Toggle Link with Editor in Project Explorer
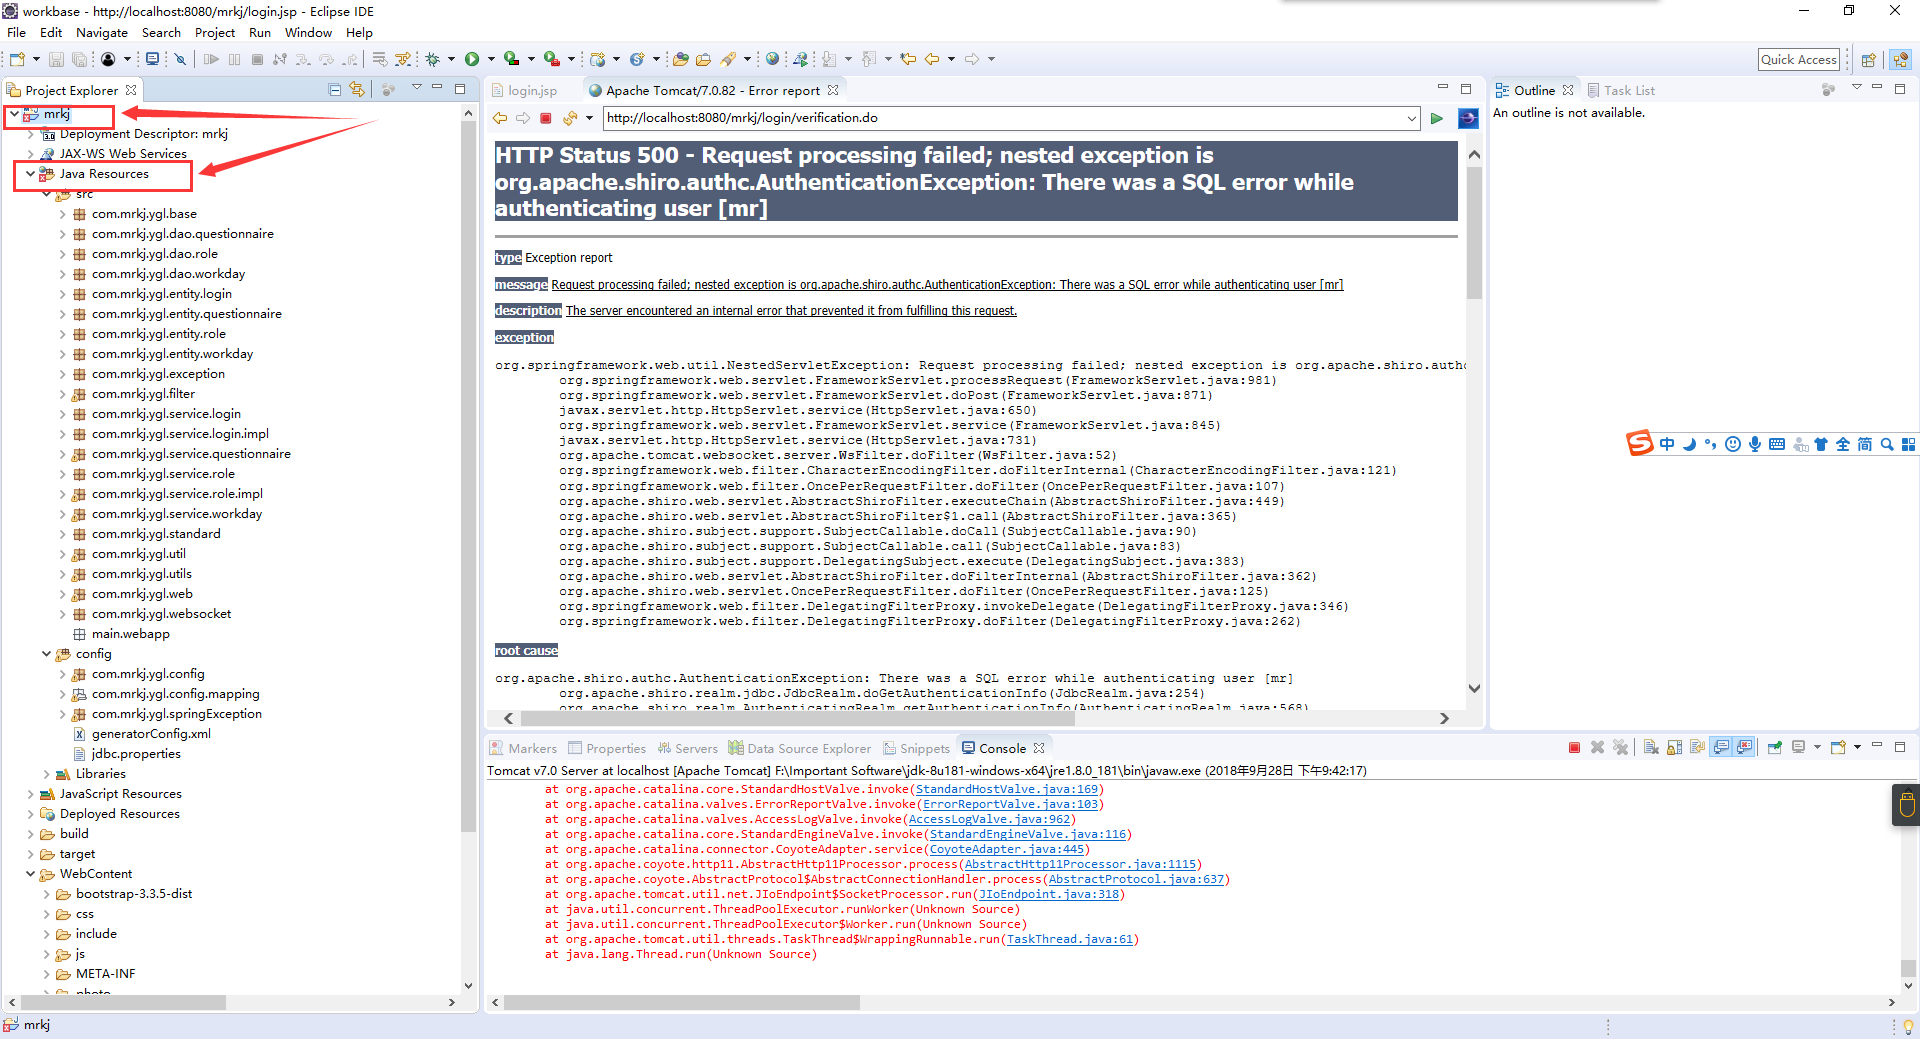The height and width of the screenshot is (1039, 1920). pos(357,90)
